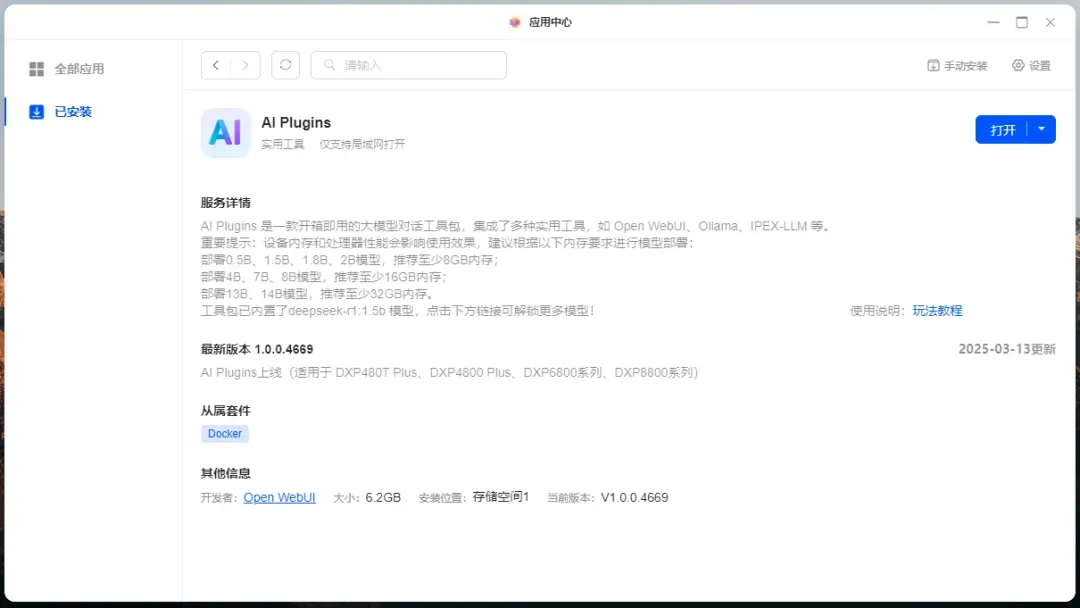Click the 最新版本 1.0.0.4669 heading
The height and width of the screenshot is (608, 1080).
coord(257,349)
